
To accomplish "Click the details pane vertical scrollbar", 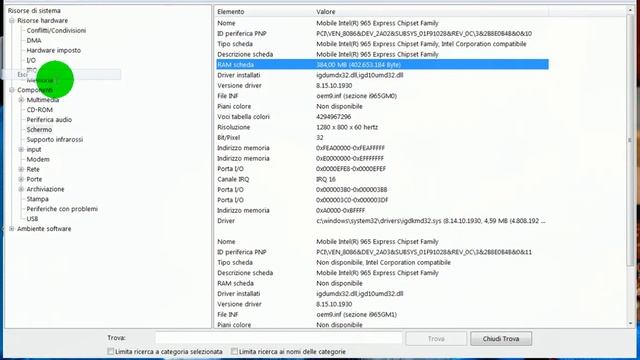I will (630, 141).
